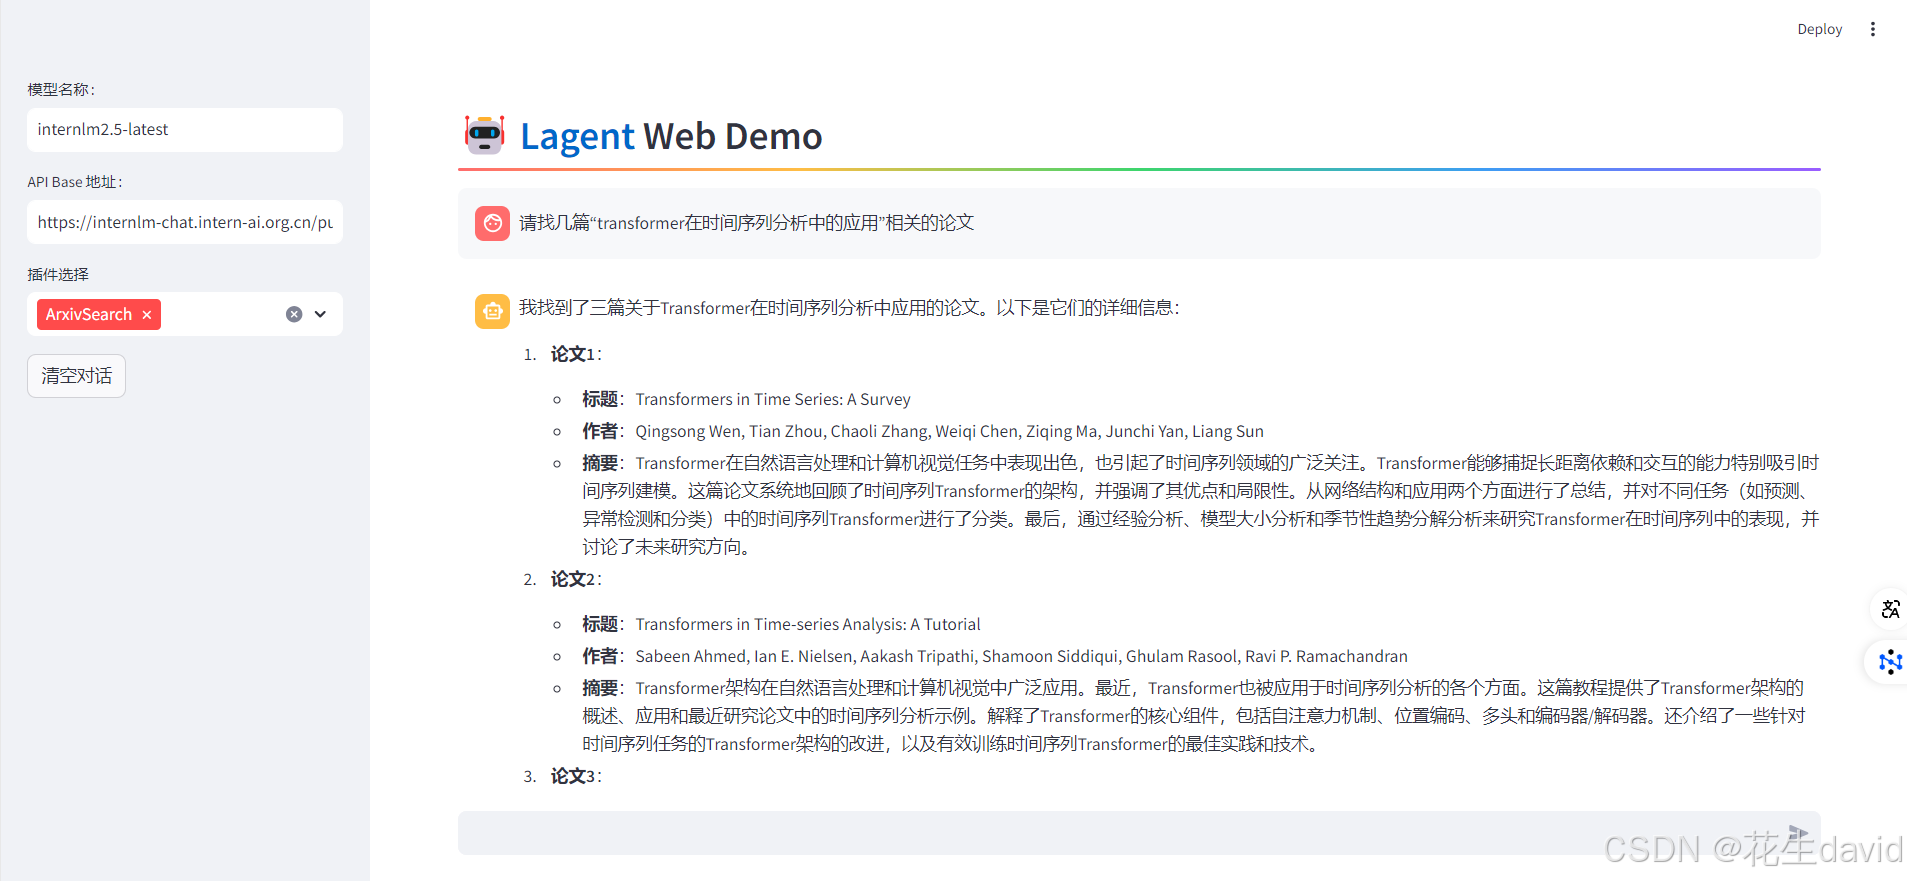Click the 模型名称 label
Image resolution: width=1907 pixels, height=881 pixels.
(x=61, y=89)
